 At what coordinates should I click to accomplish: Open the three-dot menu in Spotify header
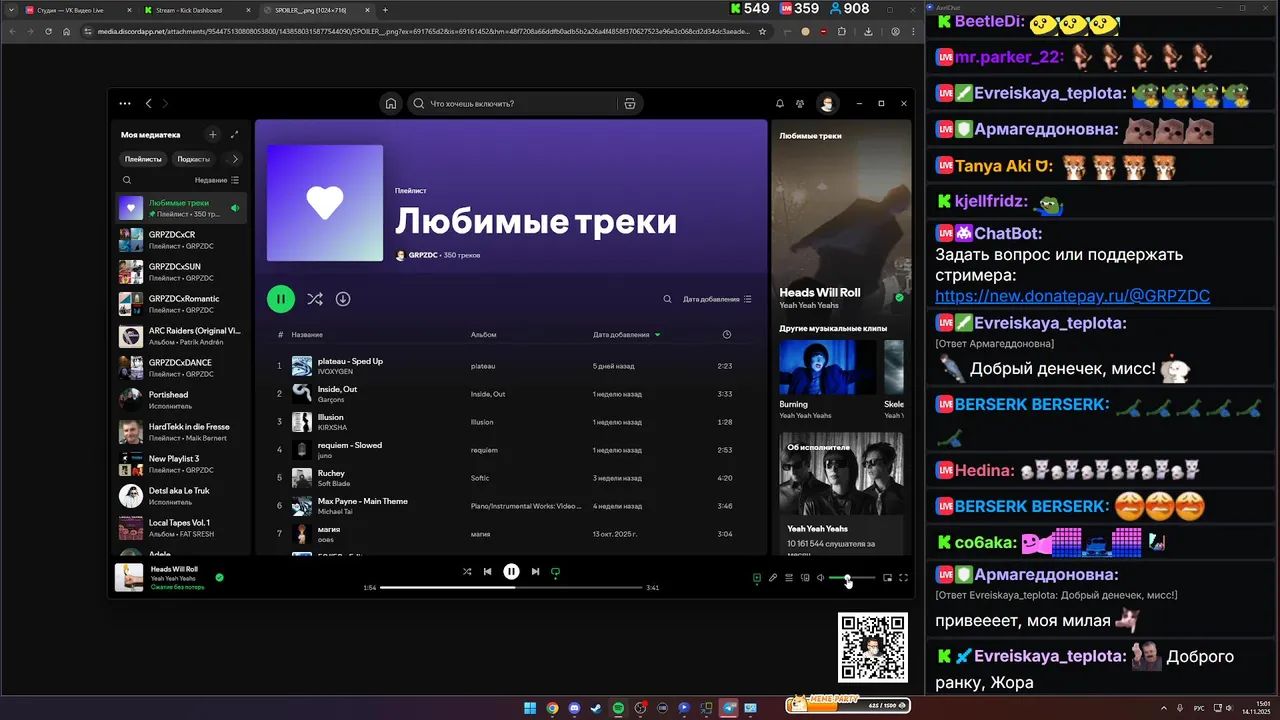125,103
